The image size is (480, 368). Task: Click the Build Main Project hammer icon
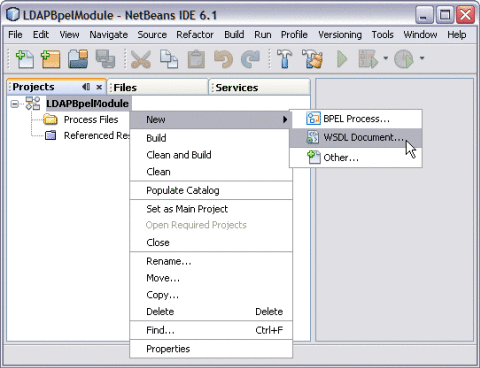[x=284, y=59]
